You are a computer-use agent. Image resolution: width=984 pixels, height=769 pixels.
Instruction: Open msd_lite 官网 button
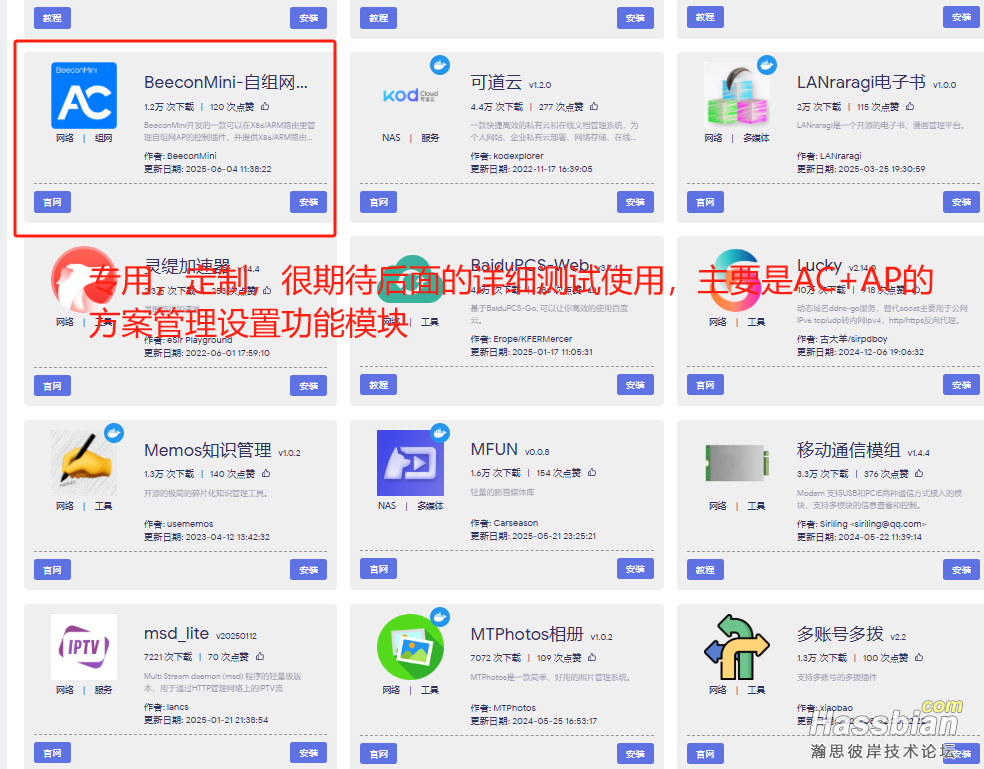[52, 753]
